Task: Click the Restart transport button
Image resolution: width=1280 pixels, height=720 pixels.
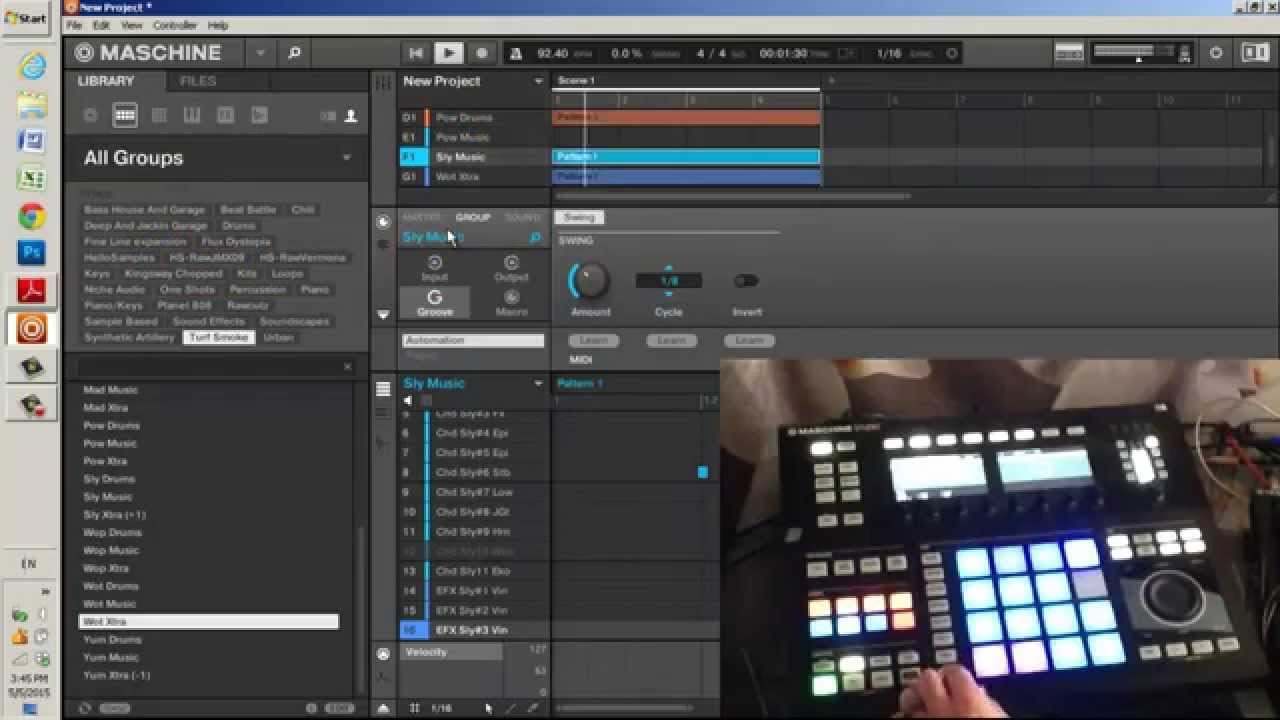Action: [x=416, y=53]
